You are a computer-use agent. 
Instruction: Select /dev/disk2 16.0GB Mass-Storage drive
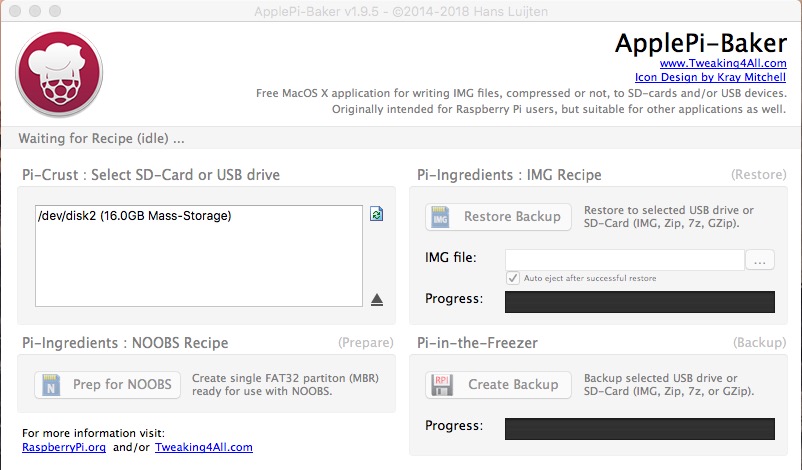pos(135,216)
